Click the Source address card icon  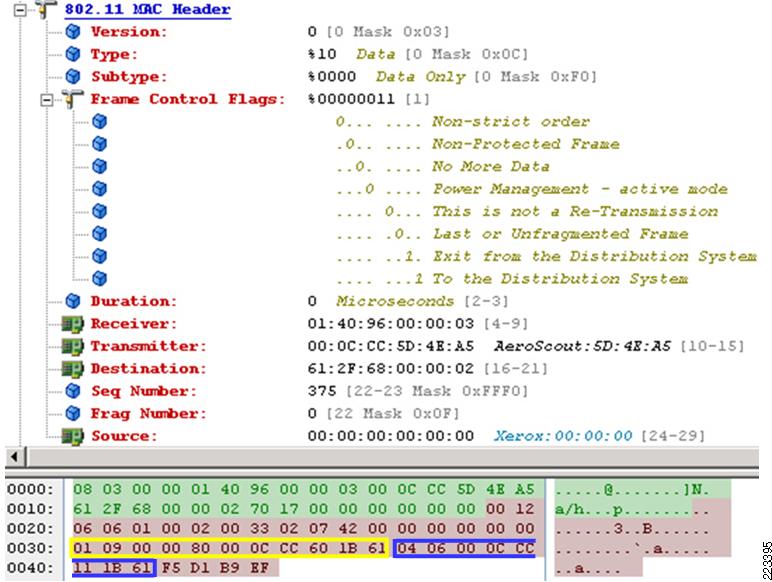click(72, 436)
